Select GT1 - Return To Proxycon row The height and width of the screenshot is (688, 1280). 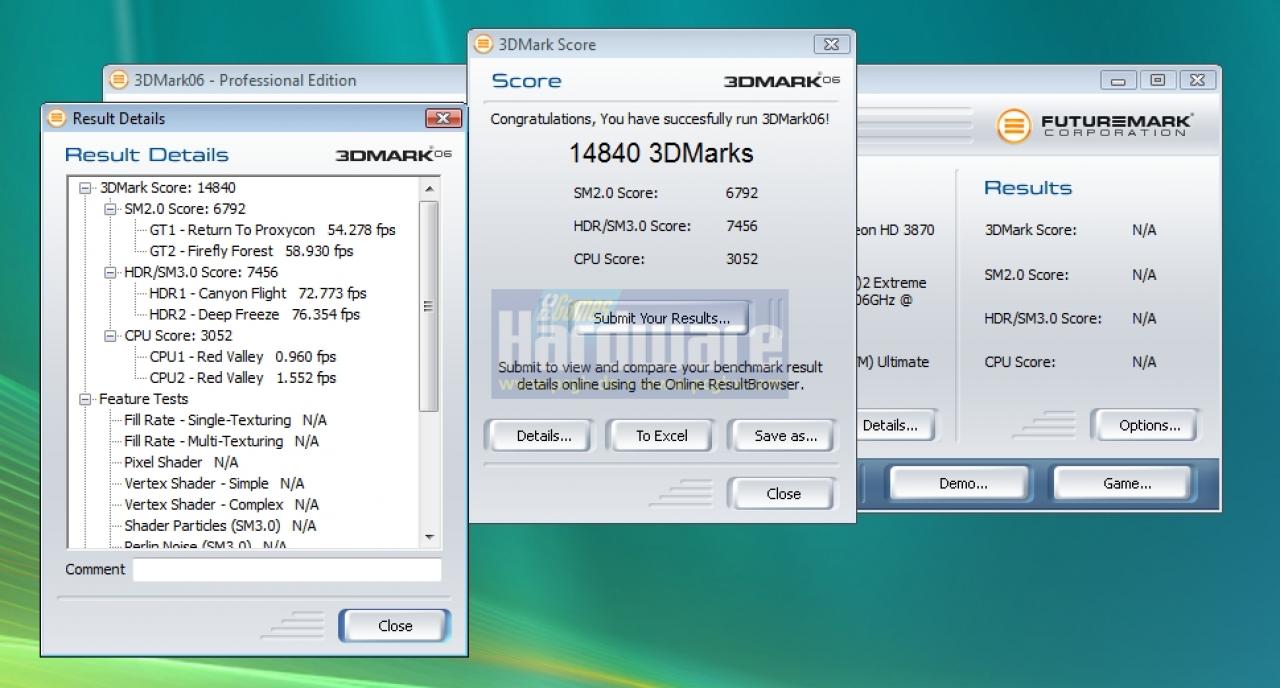point(272,230)
